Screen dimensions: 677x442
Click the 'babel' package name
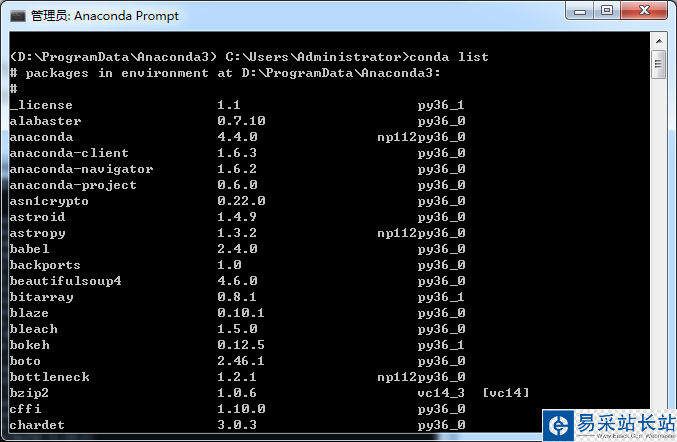click(x=29, y=249)
